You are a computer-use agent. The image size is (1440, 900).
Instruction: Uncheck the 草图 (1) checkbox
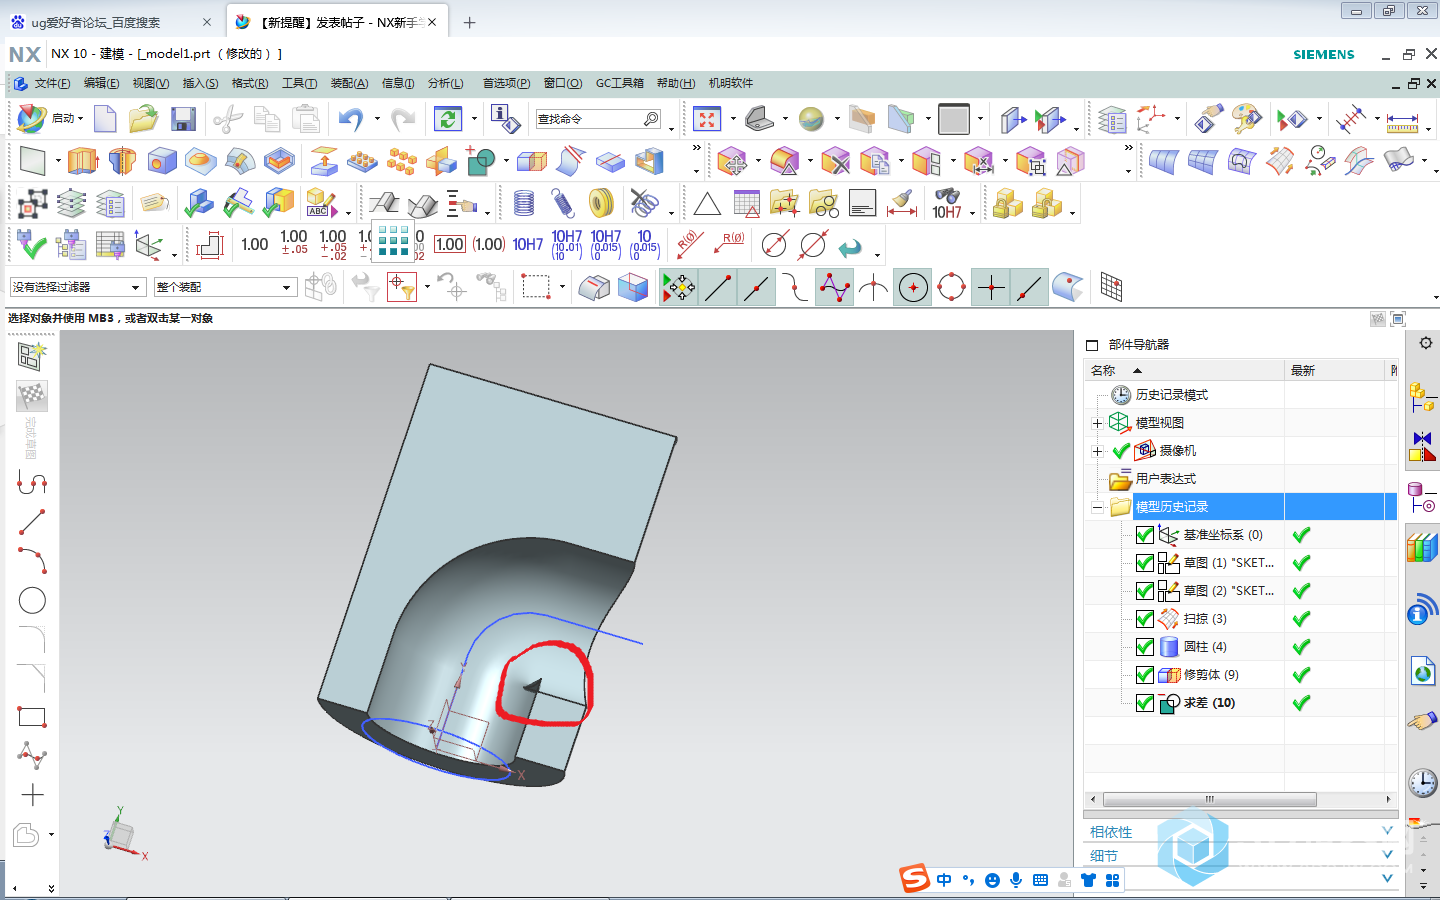[x=1145, y=563]
